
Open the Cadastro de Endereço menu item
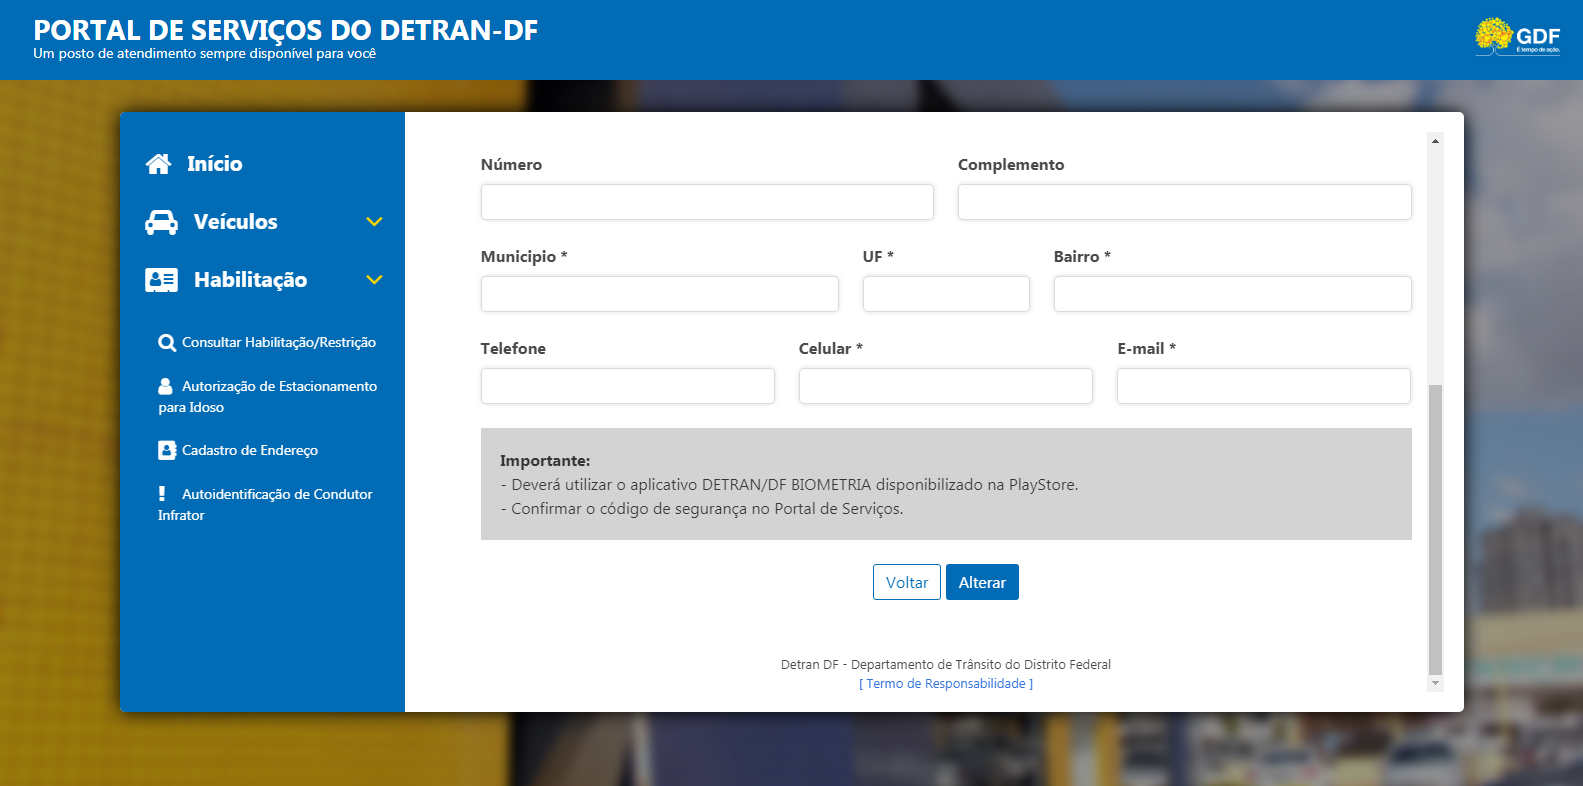pyautogui.click(x=249, y=451)
